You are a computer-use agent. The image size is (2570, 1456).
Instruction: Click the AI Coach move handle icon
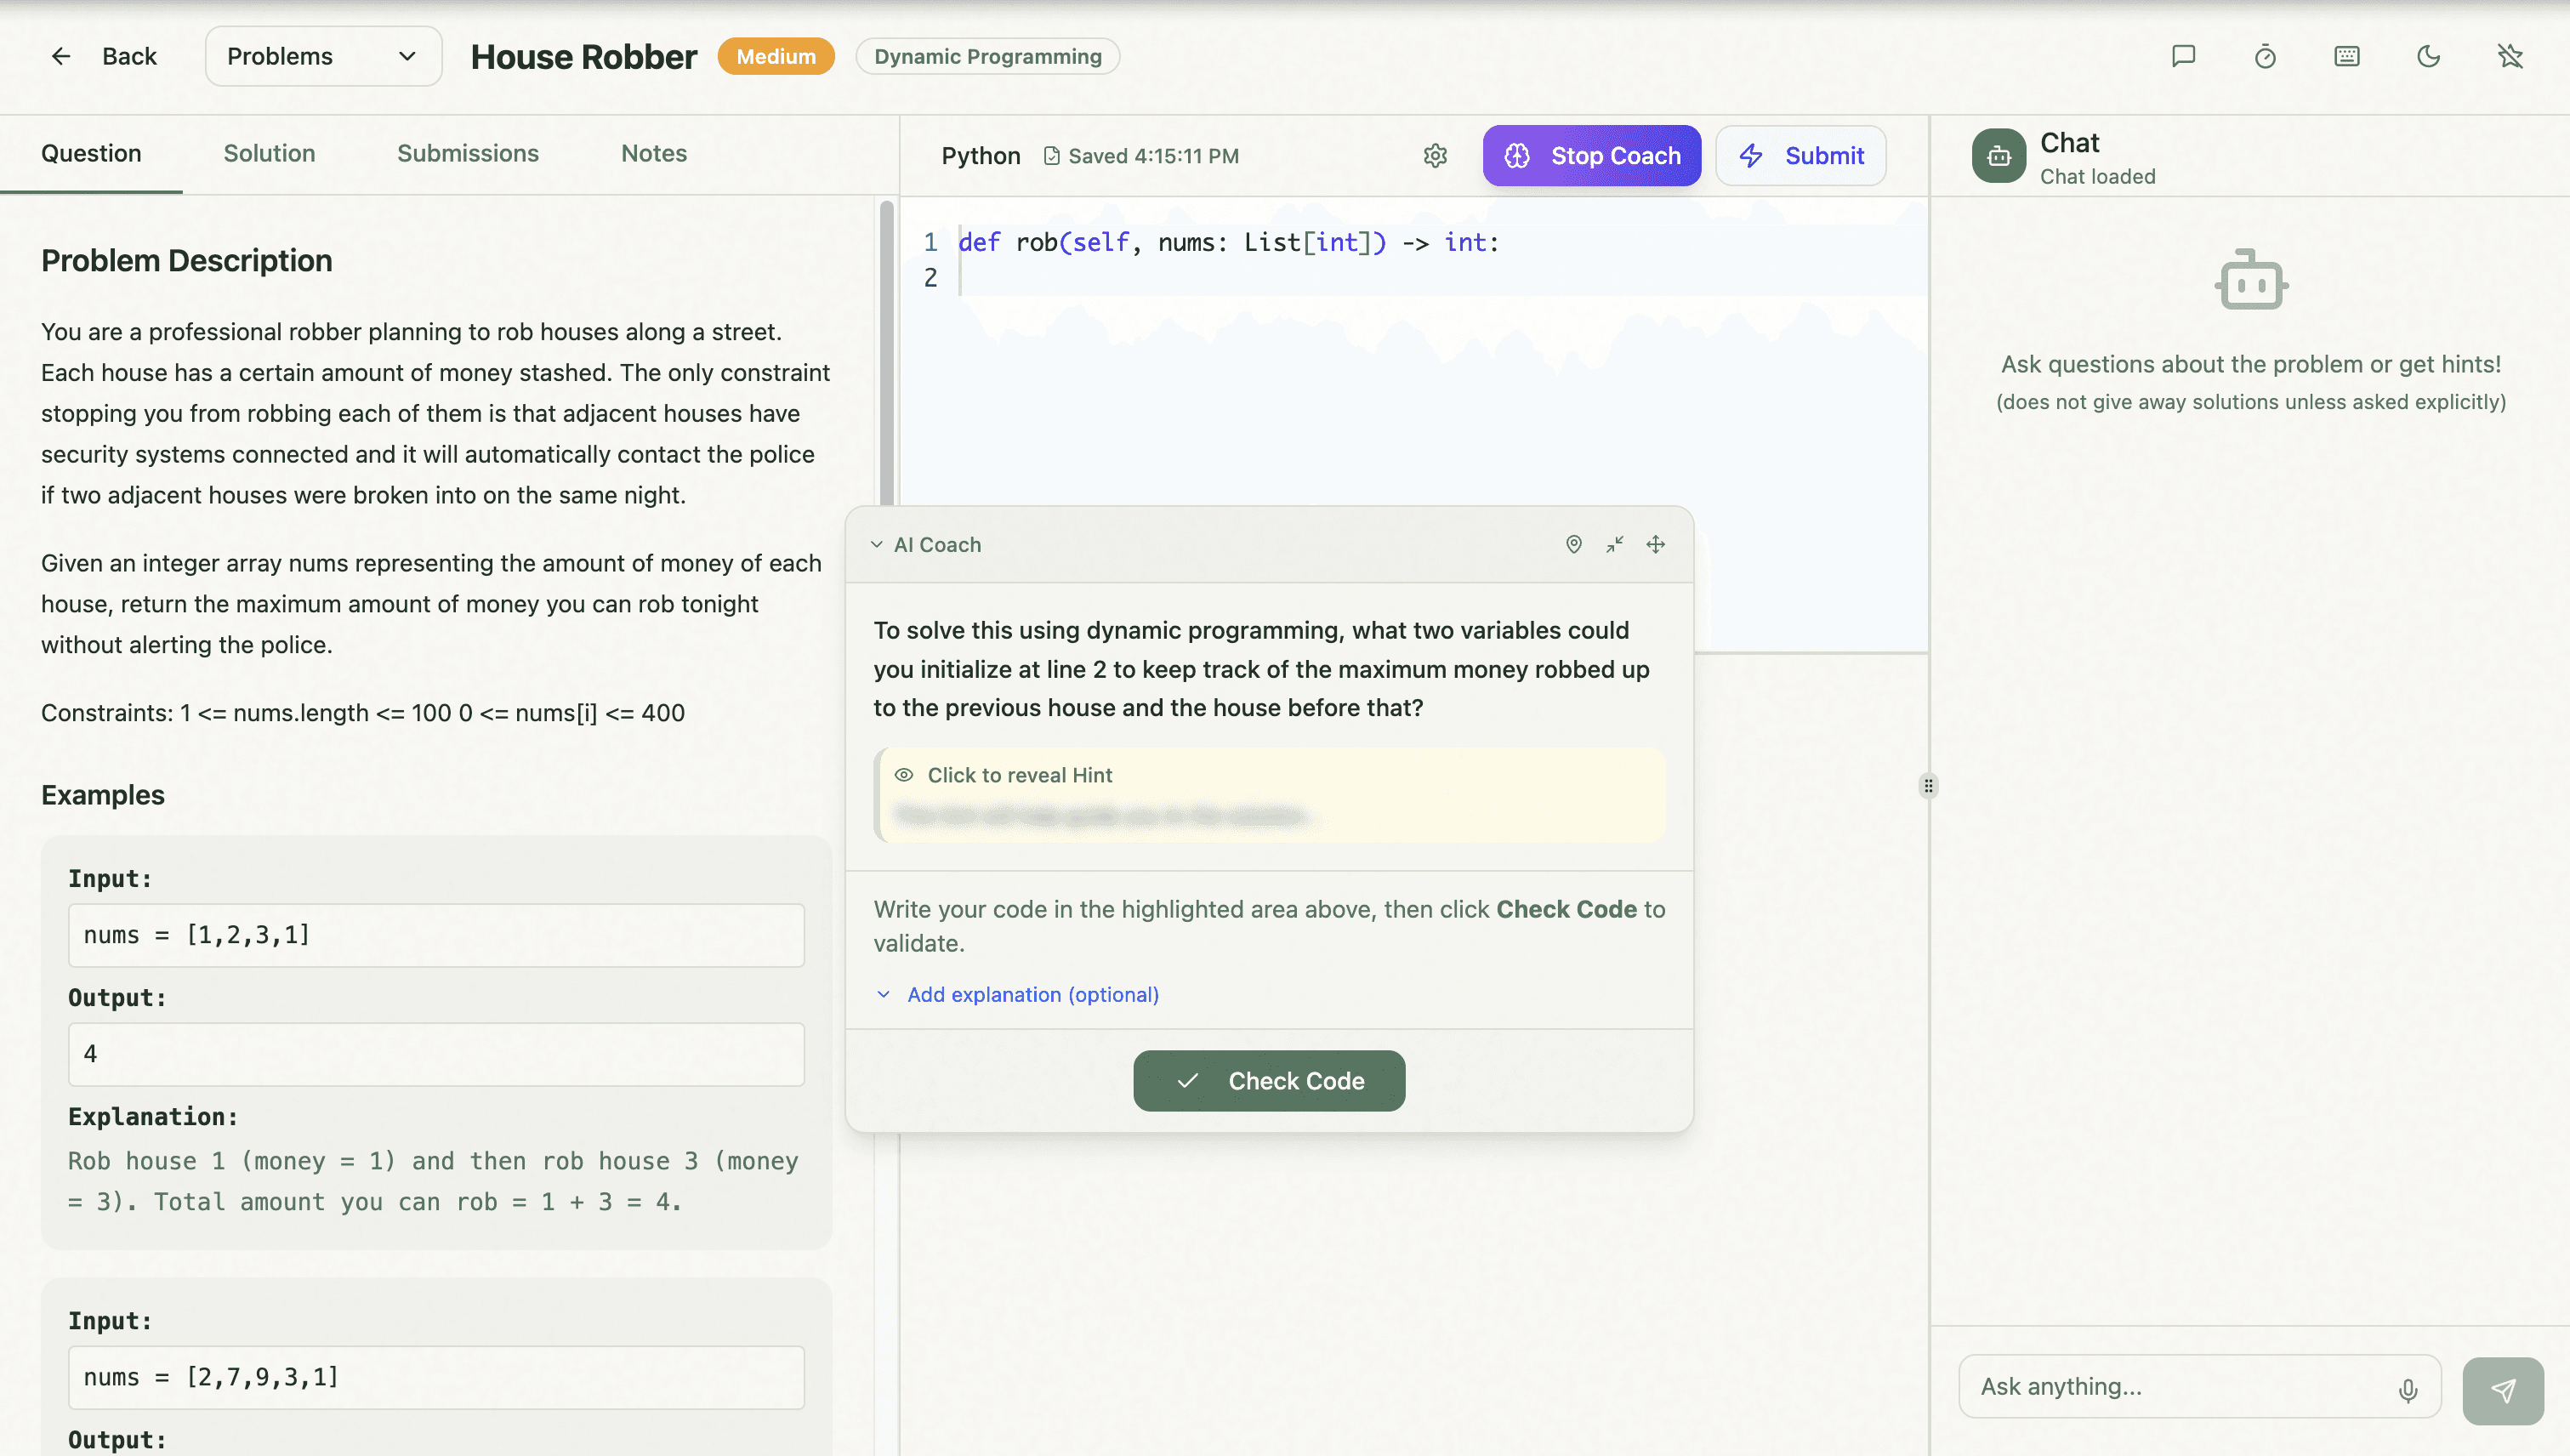coord(1655,544)
